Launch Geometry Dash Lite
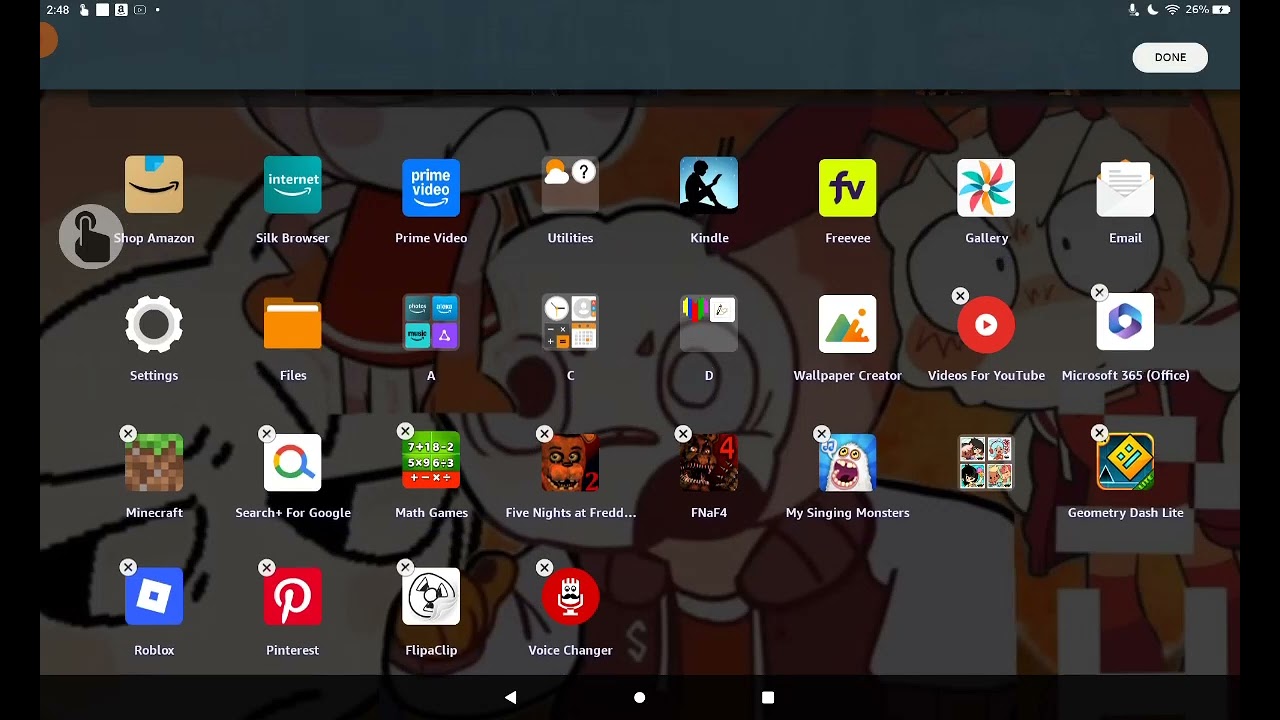 pos(1125,462)
